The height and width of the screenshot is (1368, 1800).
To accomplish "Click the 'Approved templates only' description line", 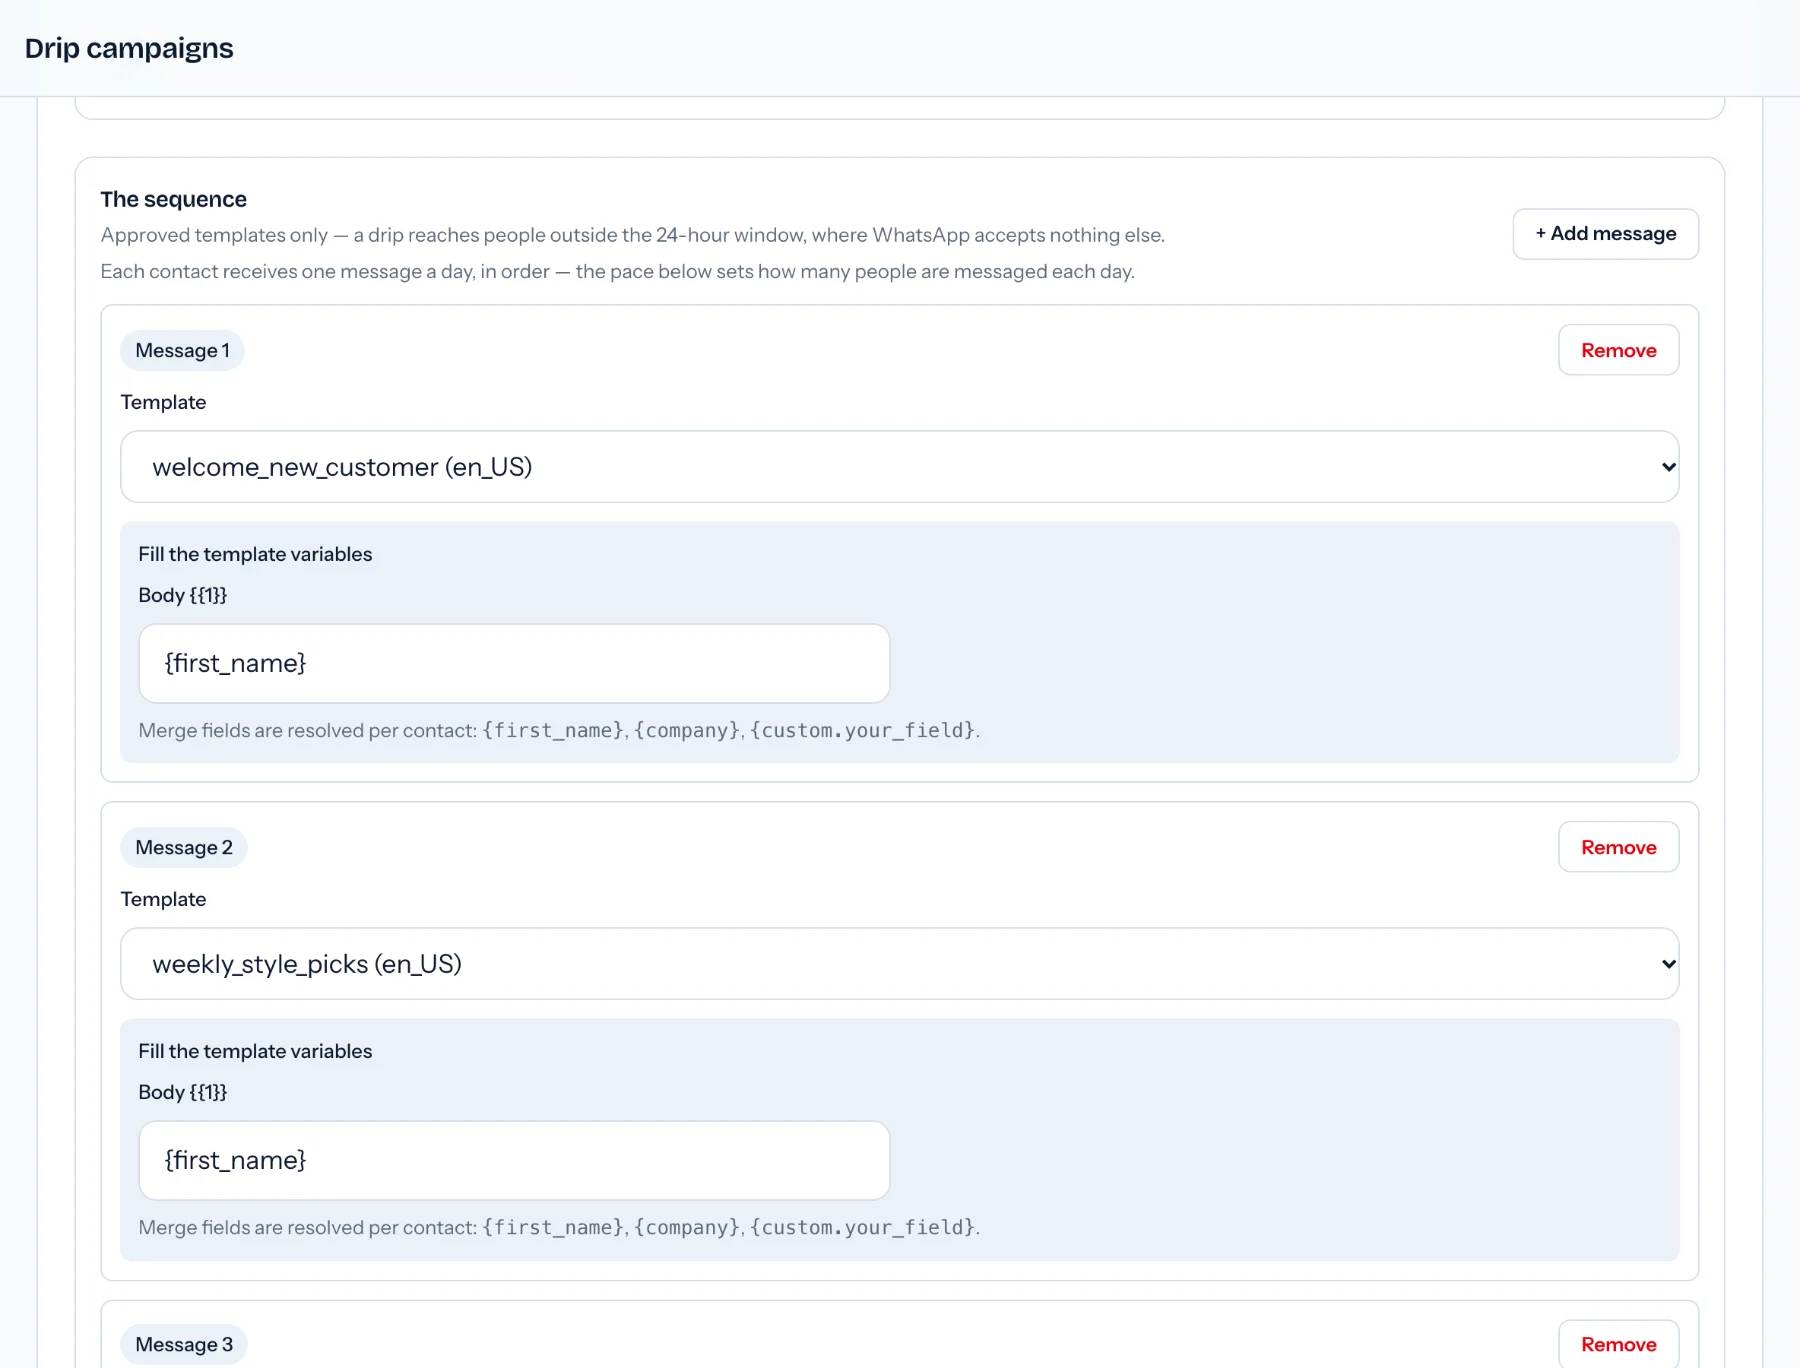I will [x=633, y=235].
